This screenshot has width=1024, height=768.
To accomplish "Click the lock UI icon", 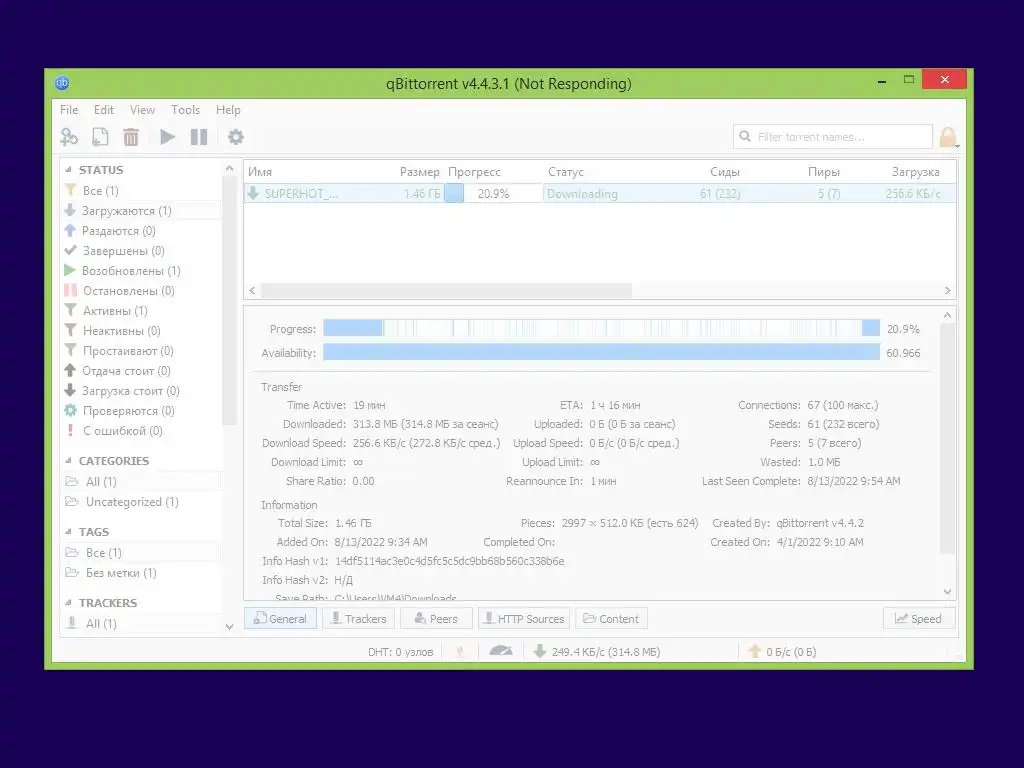I will pos(948,137).
